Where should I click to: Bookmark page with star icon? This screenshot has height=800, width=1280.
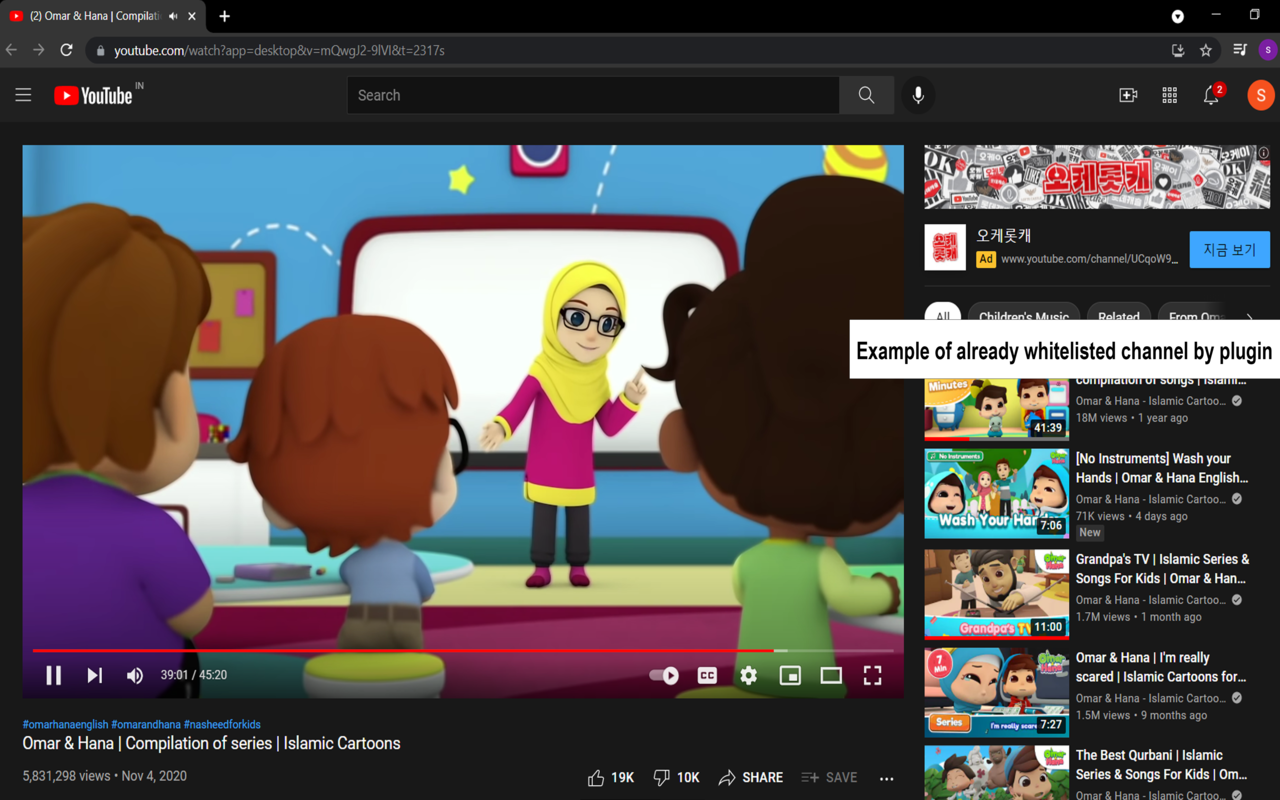[1206, 50]
